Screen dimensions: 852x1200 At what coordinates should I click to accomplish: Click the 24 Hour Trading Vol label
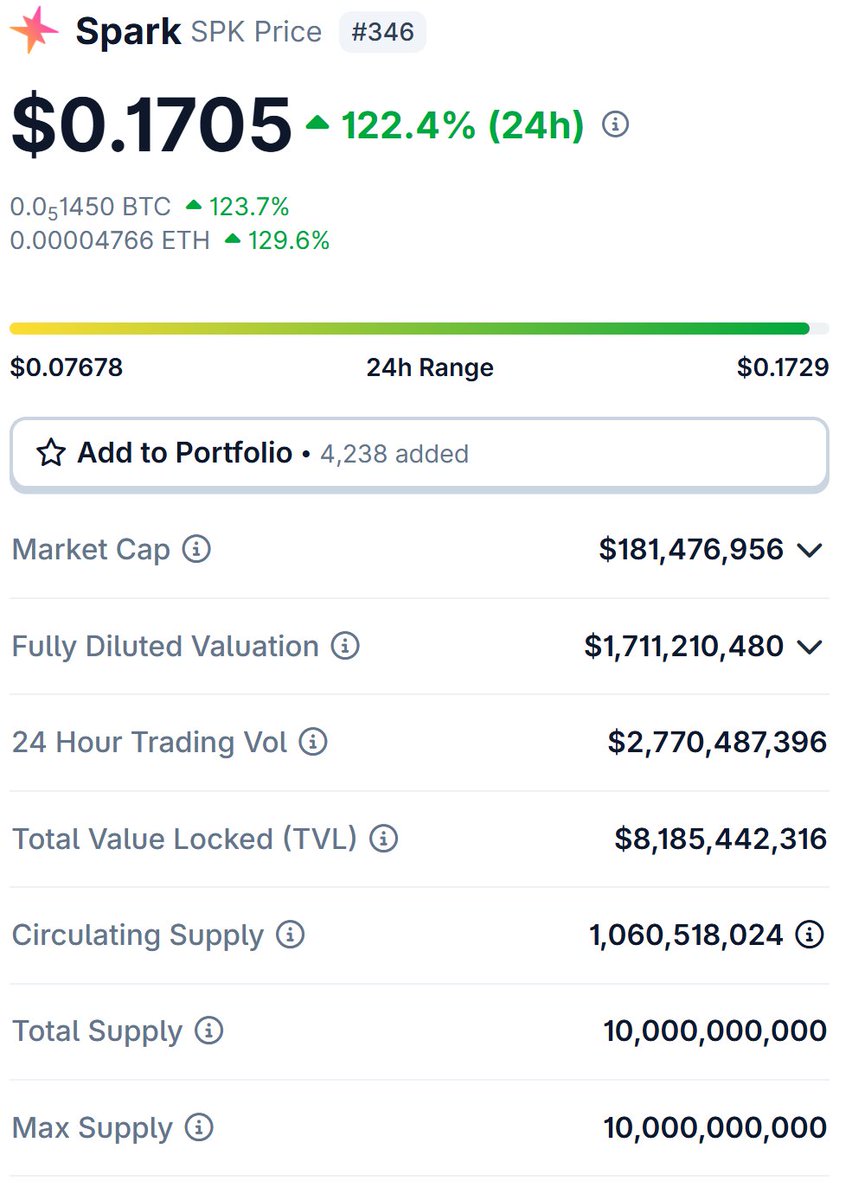150,742
